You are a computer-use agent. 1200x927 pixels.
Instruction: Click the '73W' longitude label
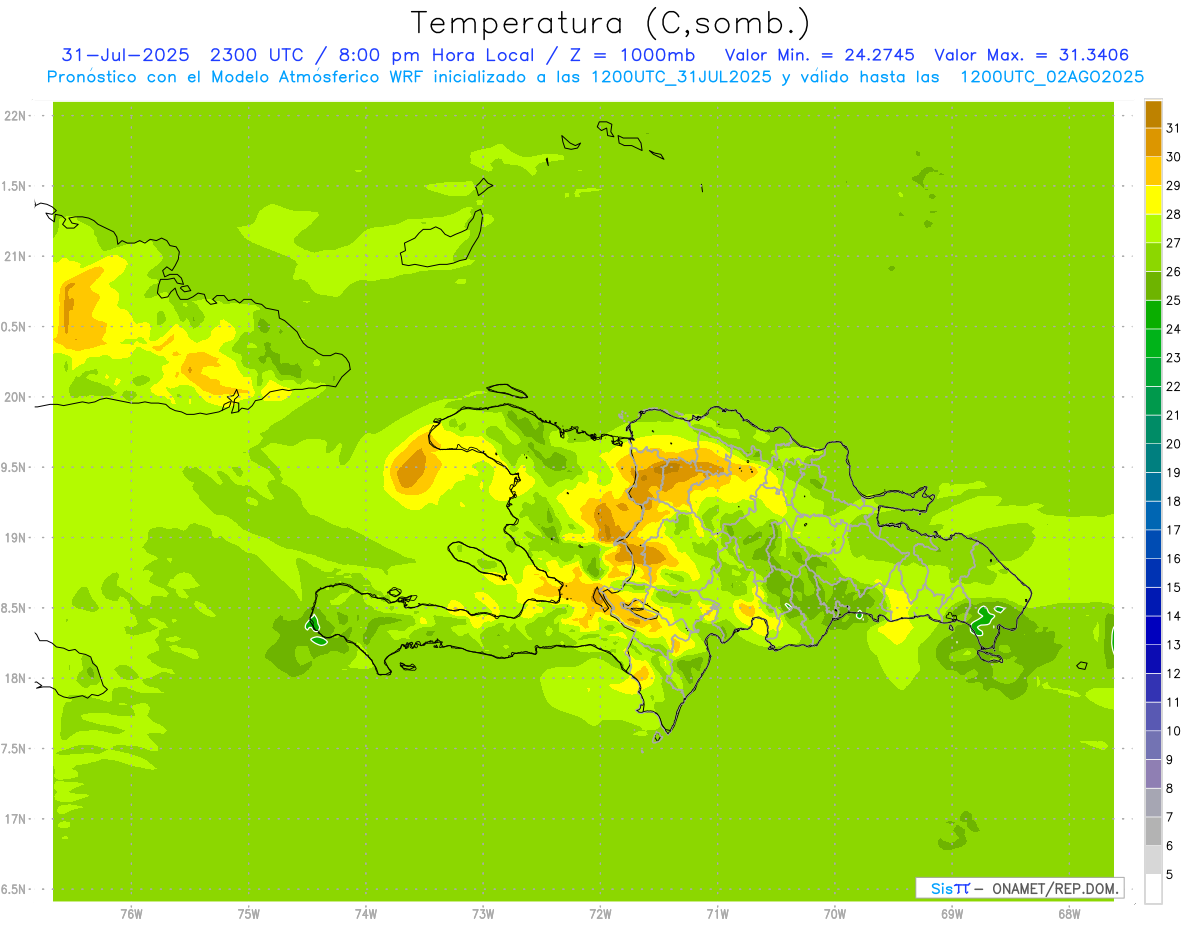pyautogui.click(x=483, y=914)
